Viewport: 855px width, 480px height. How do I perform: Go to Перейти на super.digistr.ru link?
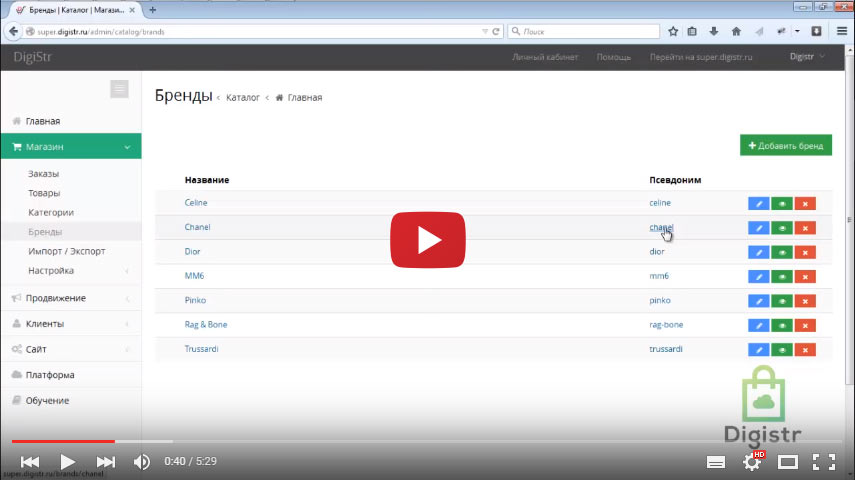click(x=701, y=57)
